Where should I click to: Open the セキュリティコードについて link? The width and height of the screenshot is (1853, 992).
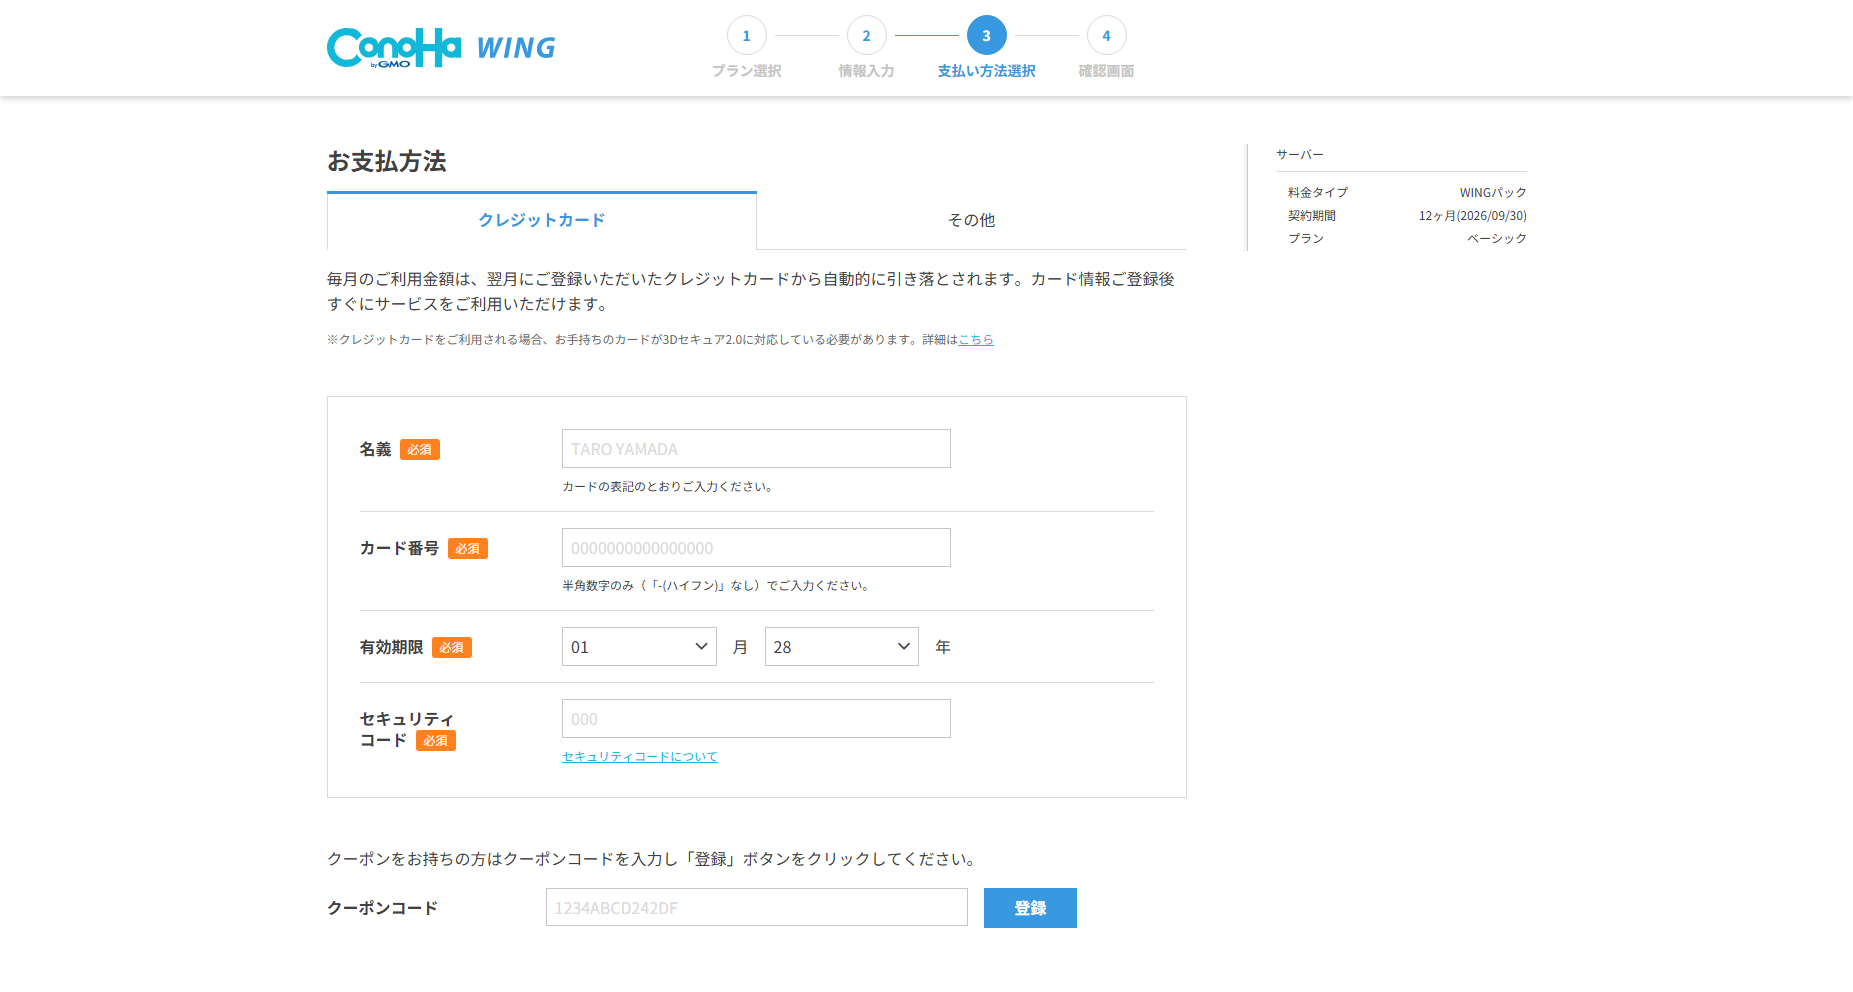click(639, 756)
